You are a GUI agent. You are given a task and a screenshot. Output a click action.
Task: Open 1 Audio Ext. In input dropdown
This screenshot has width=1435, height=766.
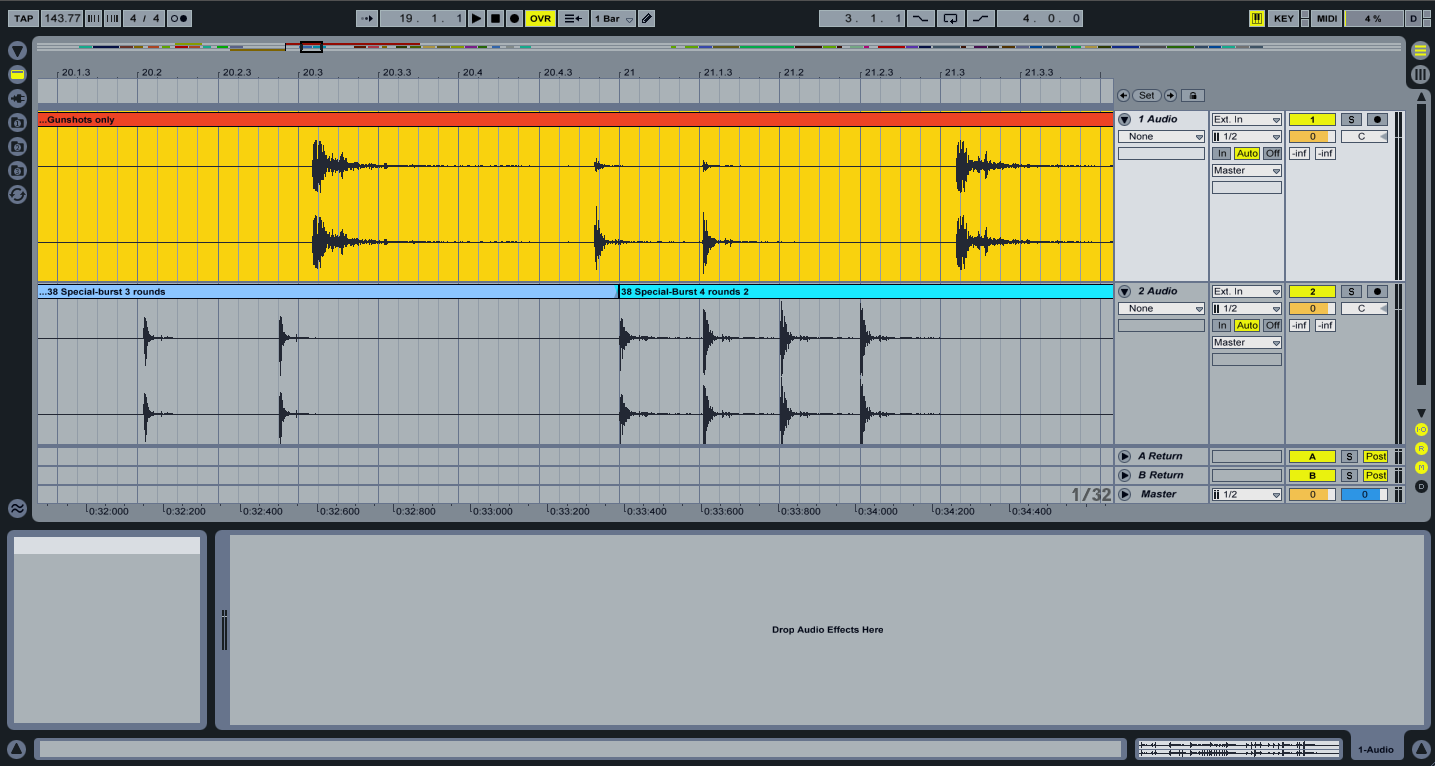[x=1246, y=119]
